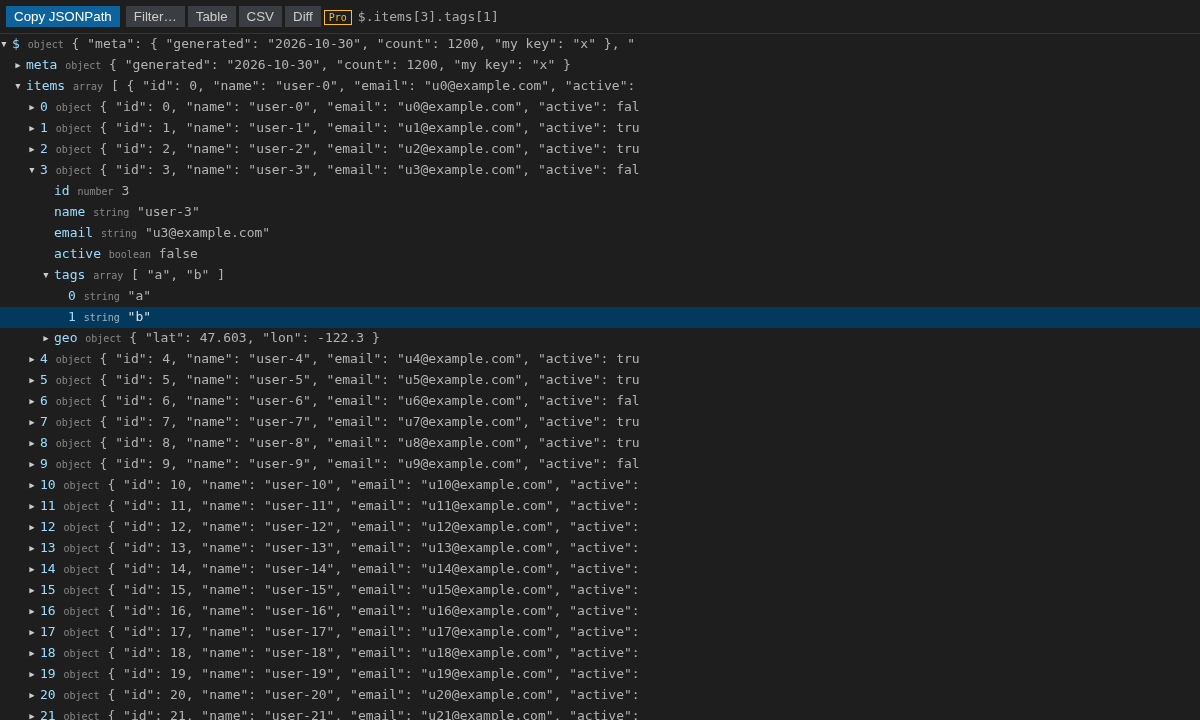Click the "items" key label
This screenshot has height=720, width=1200.
coord(45,86)
